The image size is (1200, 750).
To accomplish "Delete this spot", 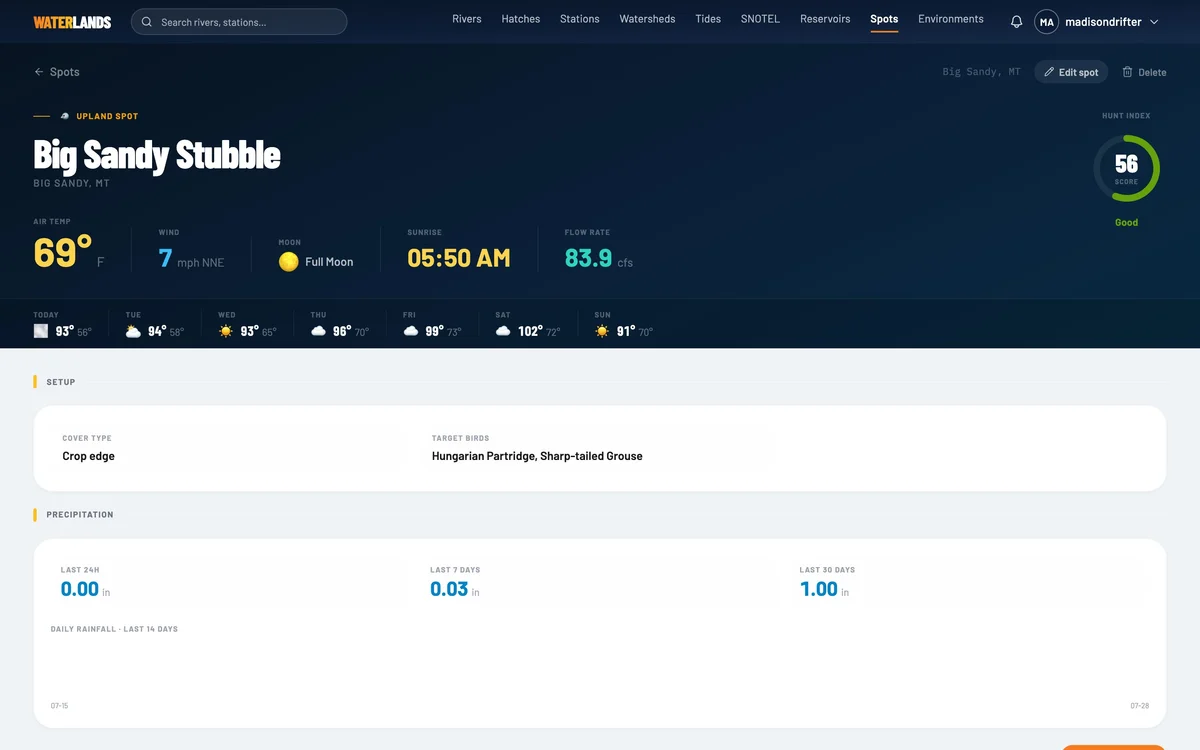I will pyautogui.click(x=1144, y=72).
